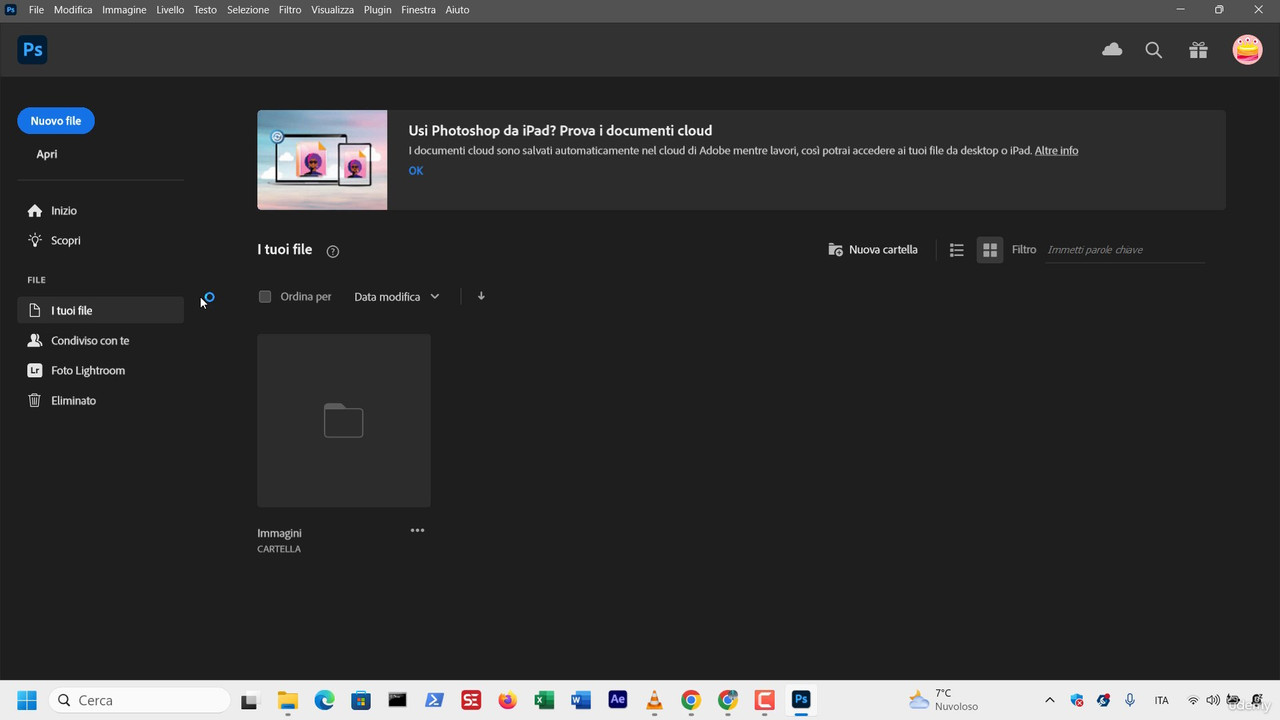Open Task View on the taskbar
Image resolution: width=1280 pixels, height=720 pixels.
pyautogui.click(x=249, y=700)
